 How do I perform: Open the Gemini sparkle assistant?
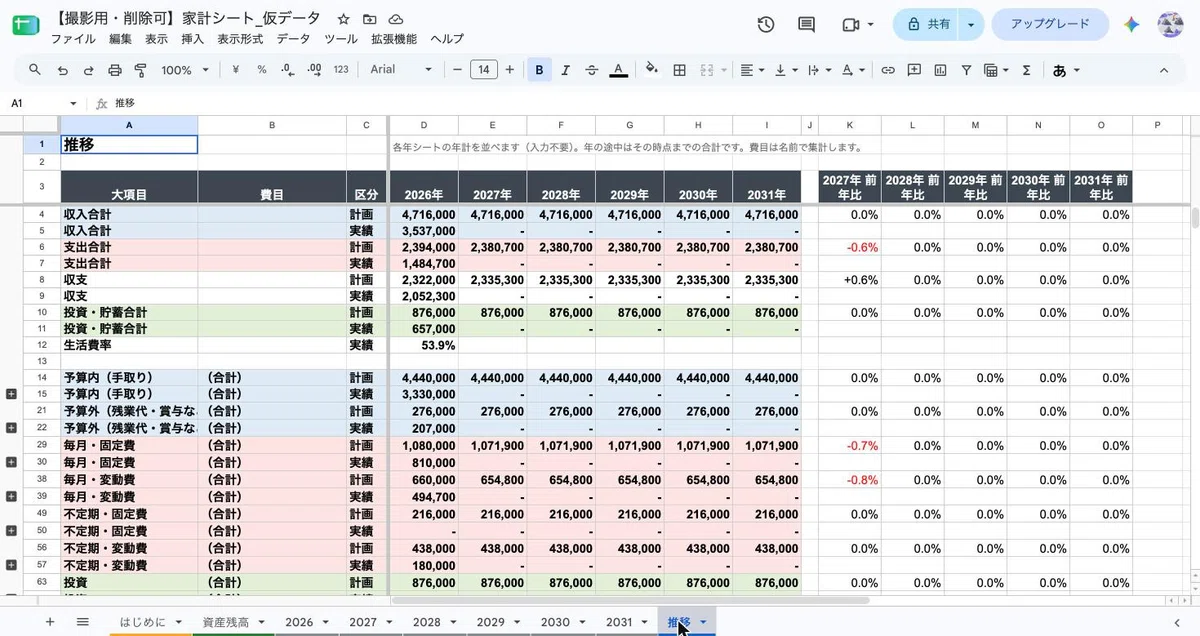point(1132,24)
